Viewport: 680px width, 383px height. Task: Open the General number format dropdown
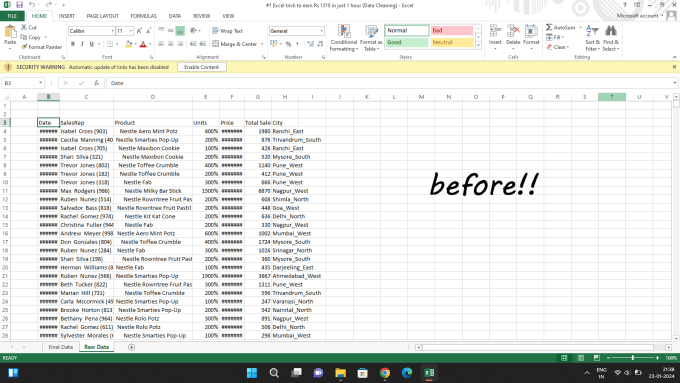[321, 31]
